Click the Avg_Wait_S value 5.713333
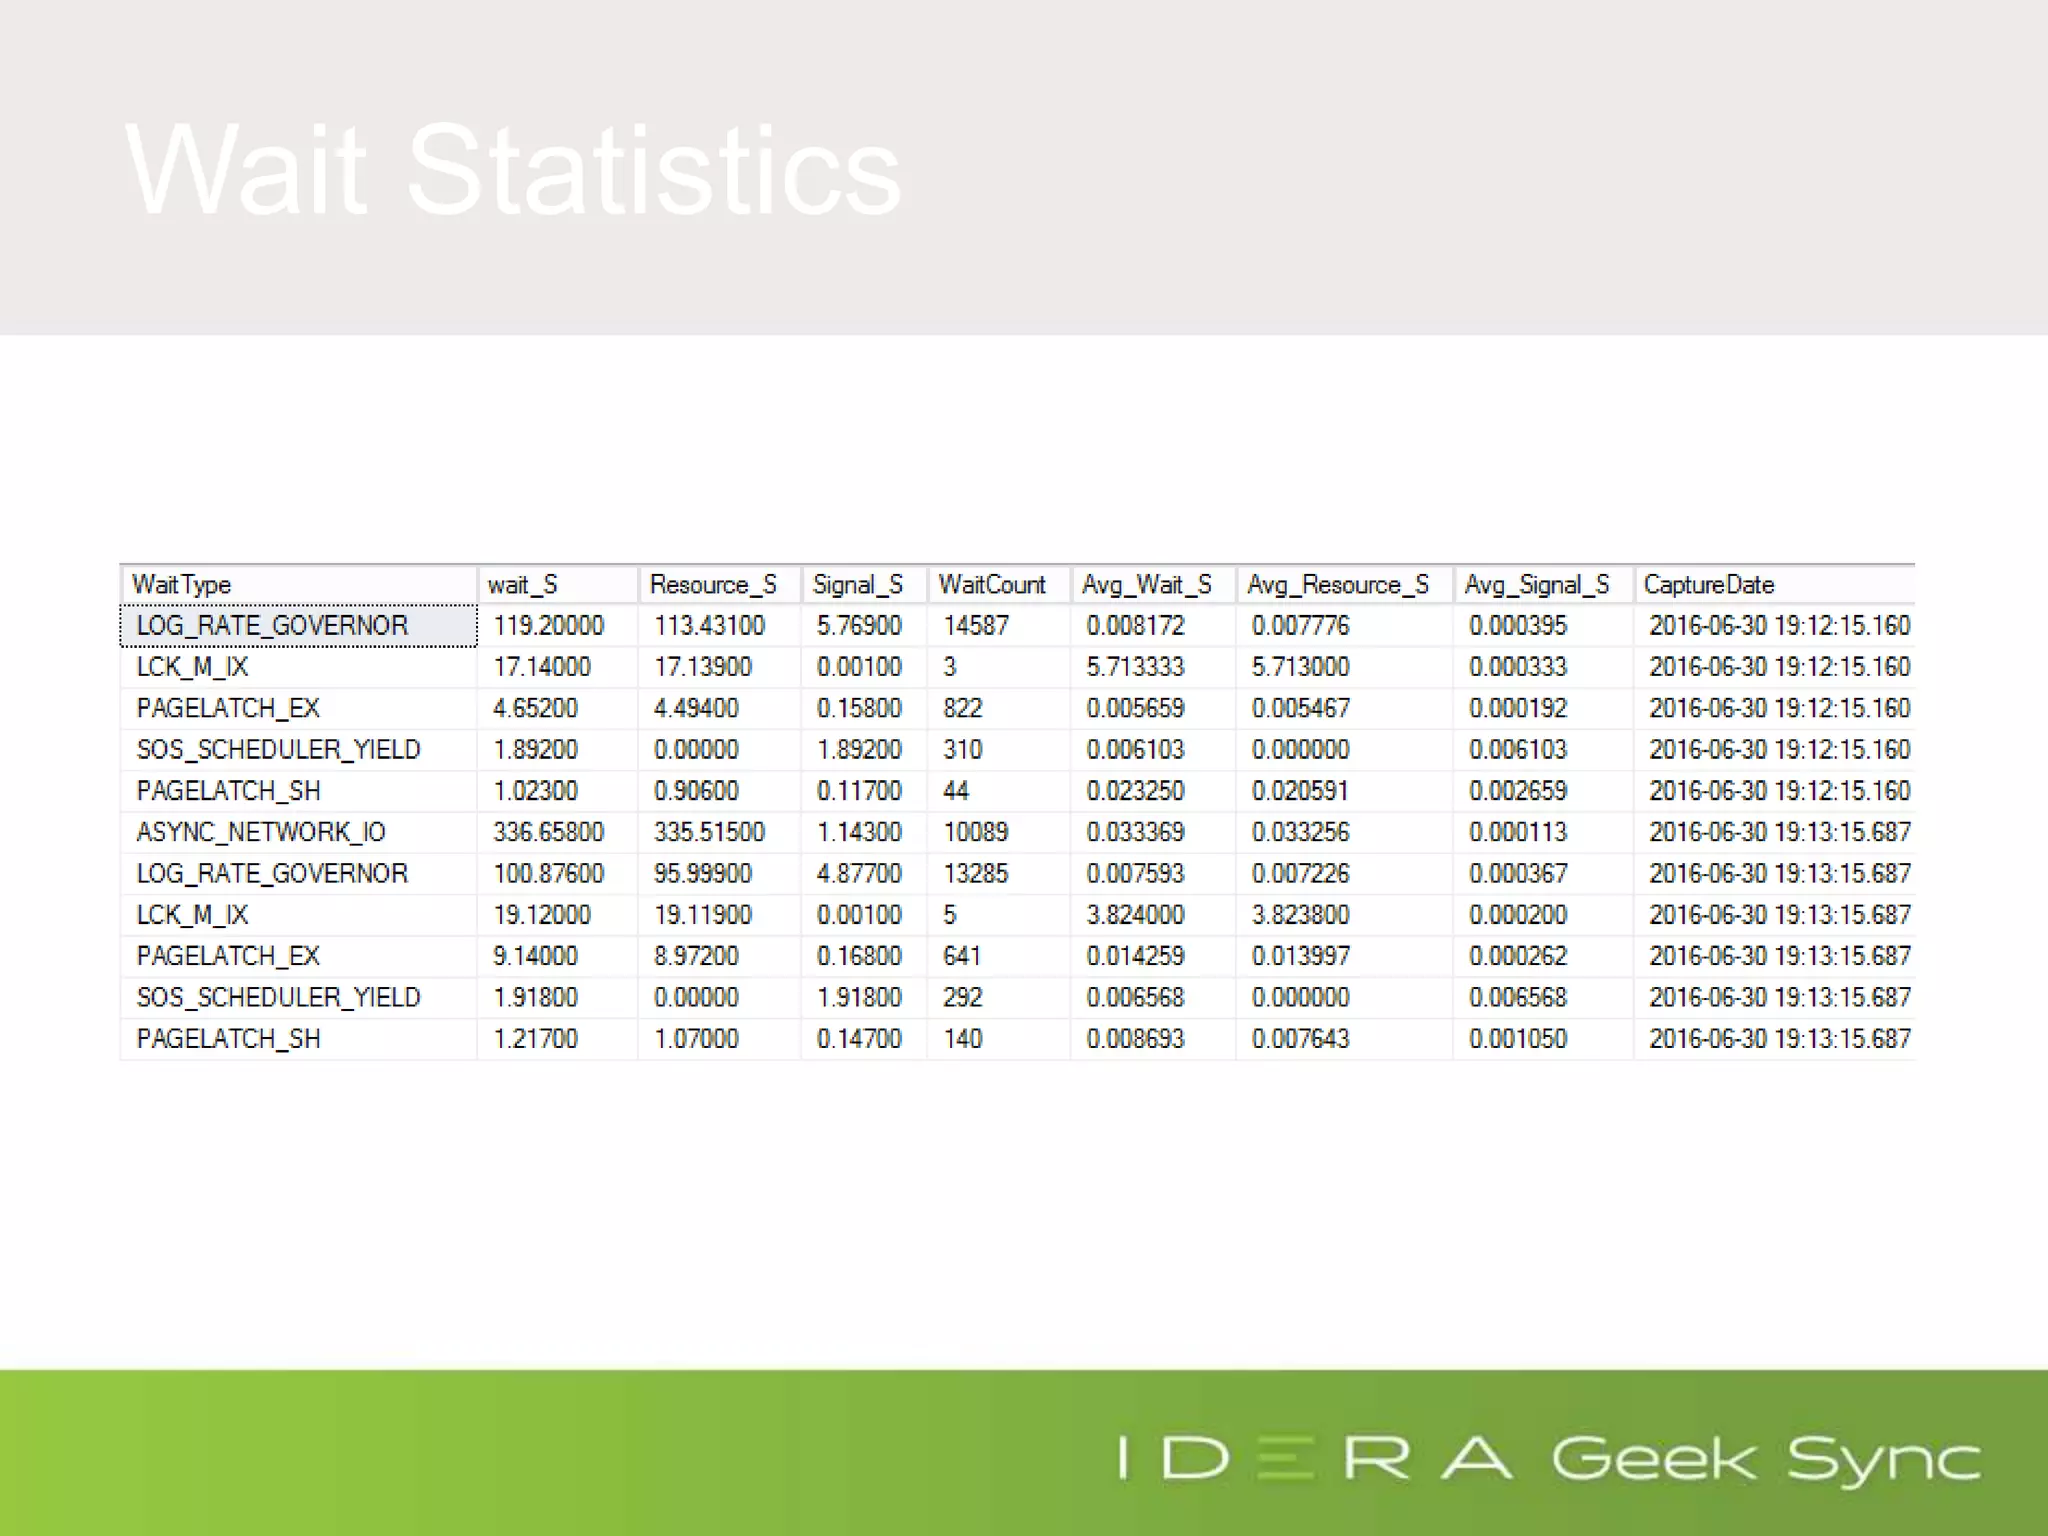The image size is (2048, 1536). point(1135,667)
